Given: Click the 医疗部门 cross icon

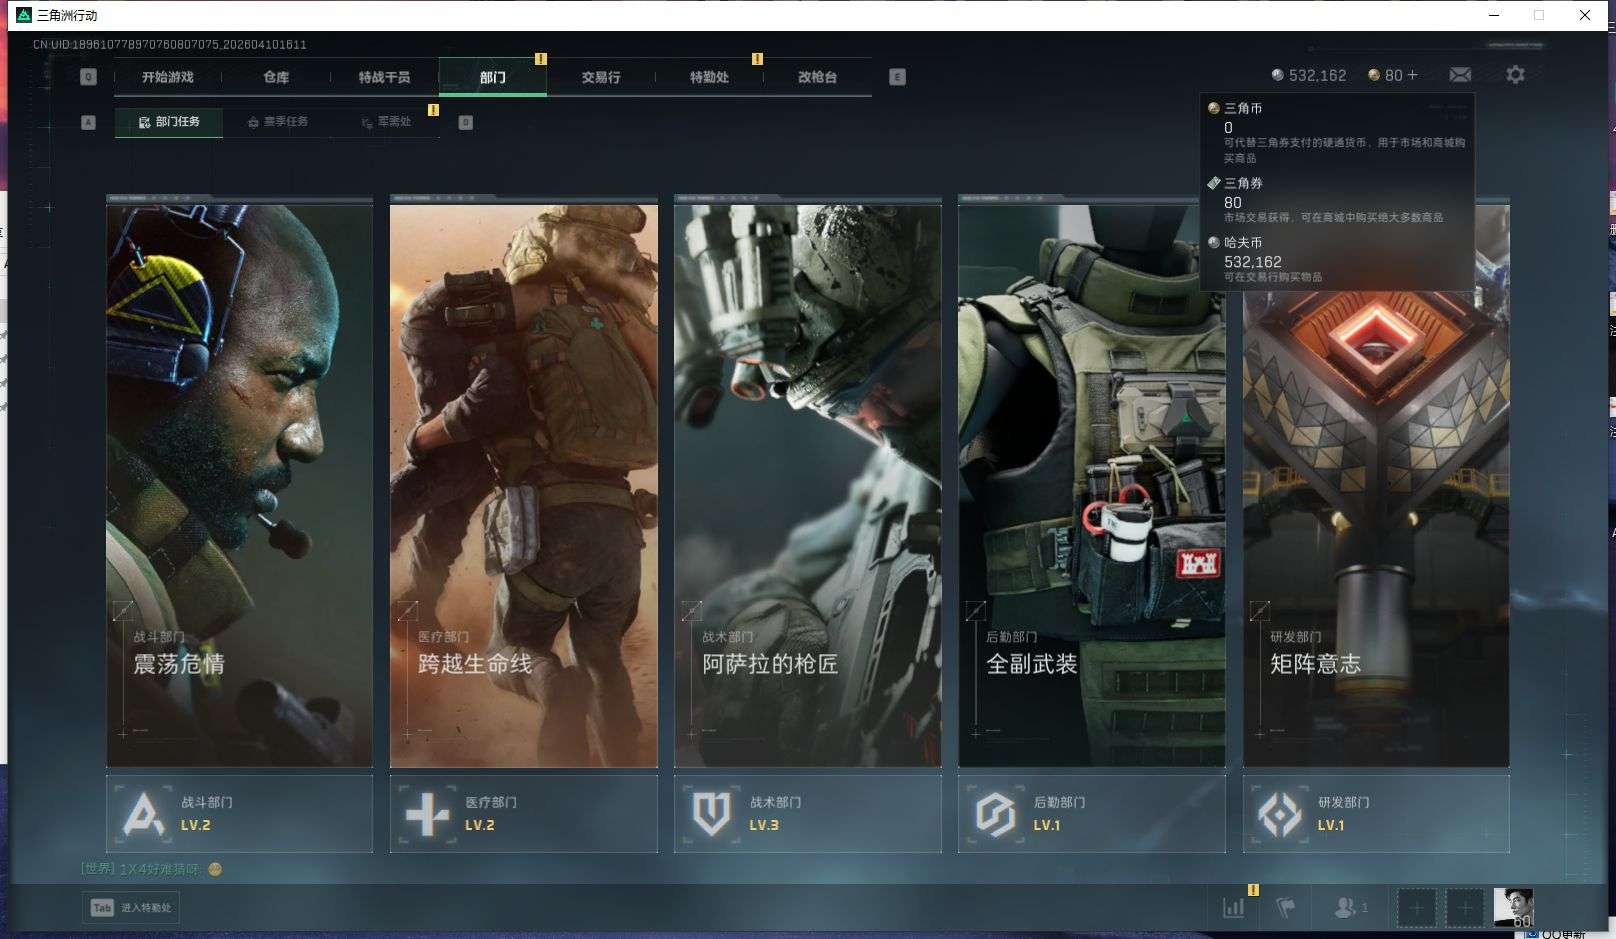Looking at the screenshot, I should point(427,814).
